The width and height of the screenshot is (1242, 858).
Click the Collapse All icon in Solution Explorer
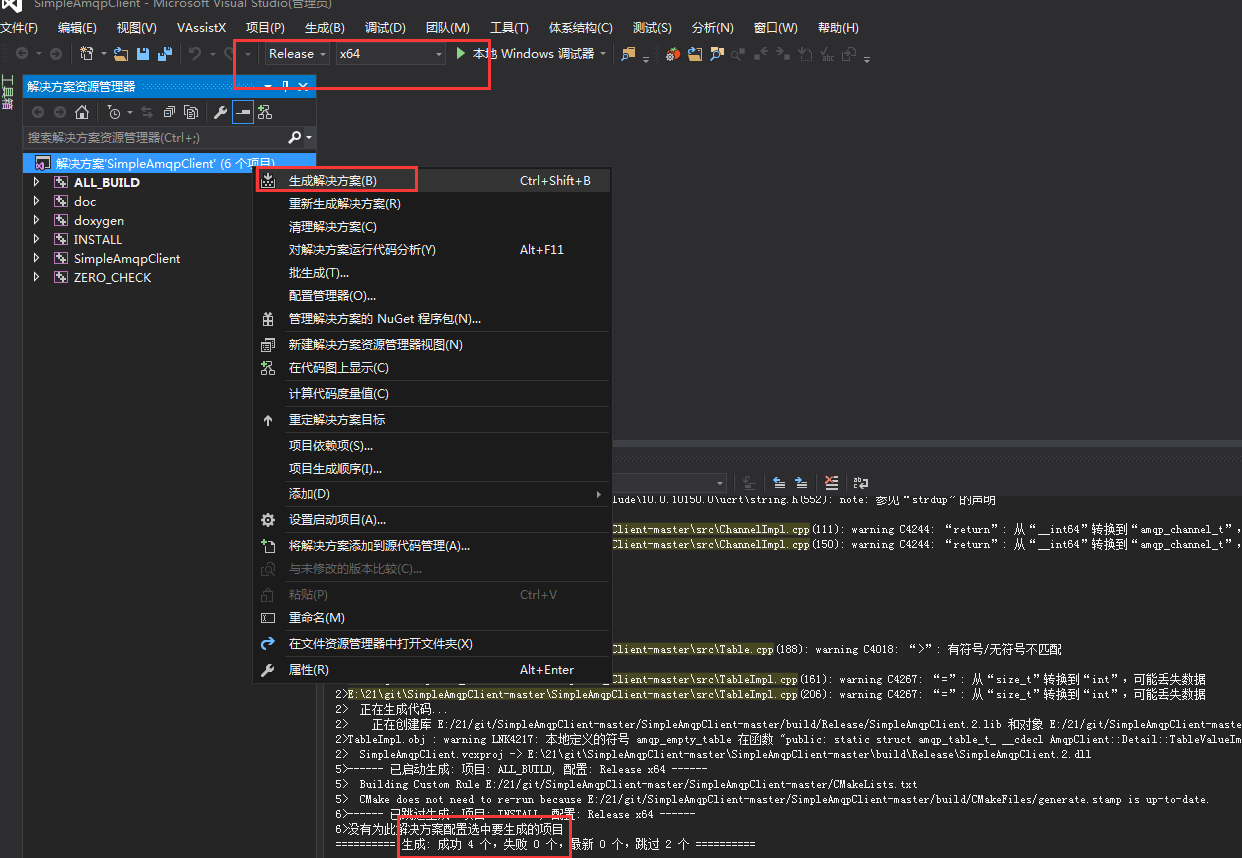(169, 112)
